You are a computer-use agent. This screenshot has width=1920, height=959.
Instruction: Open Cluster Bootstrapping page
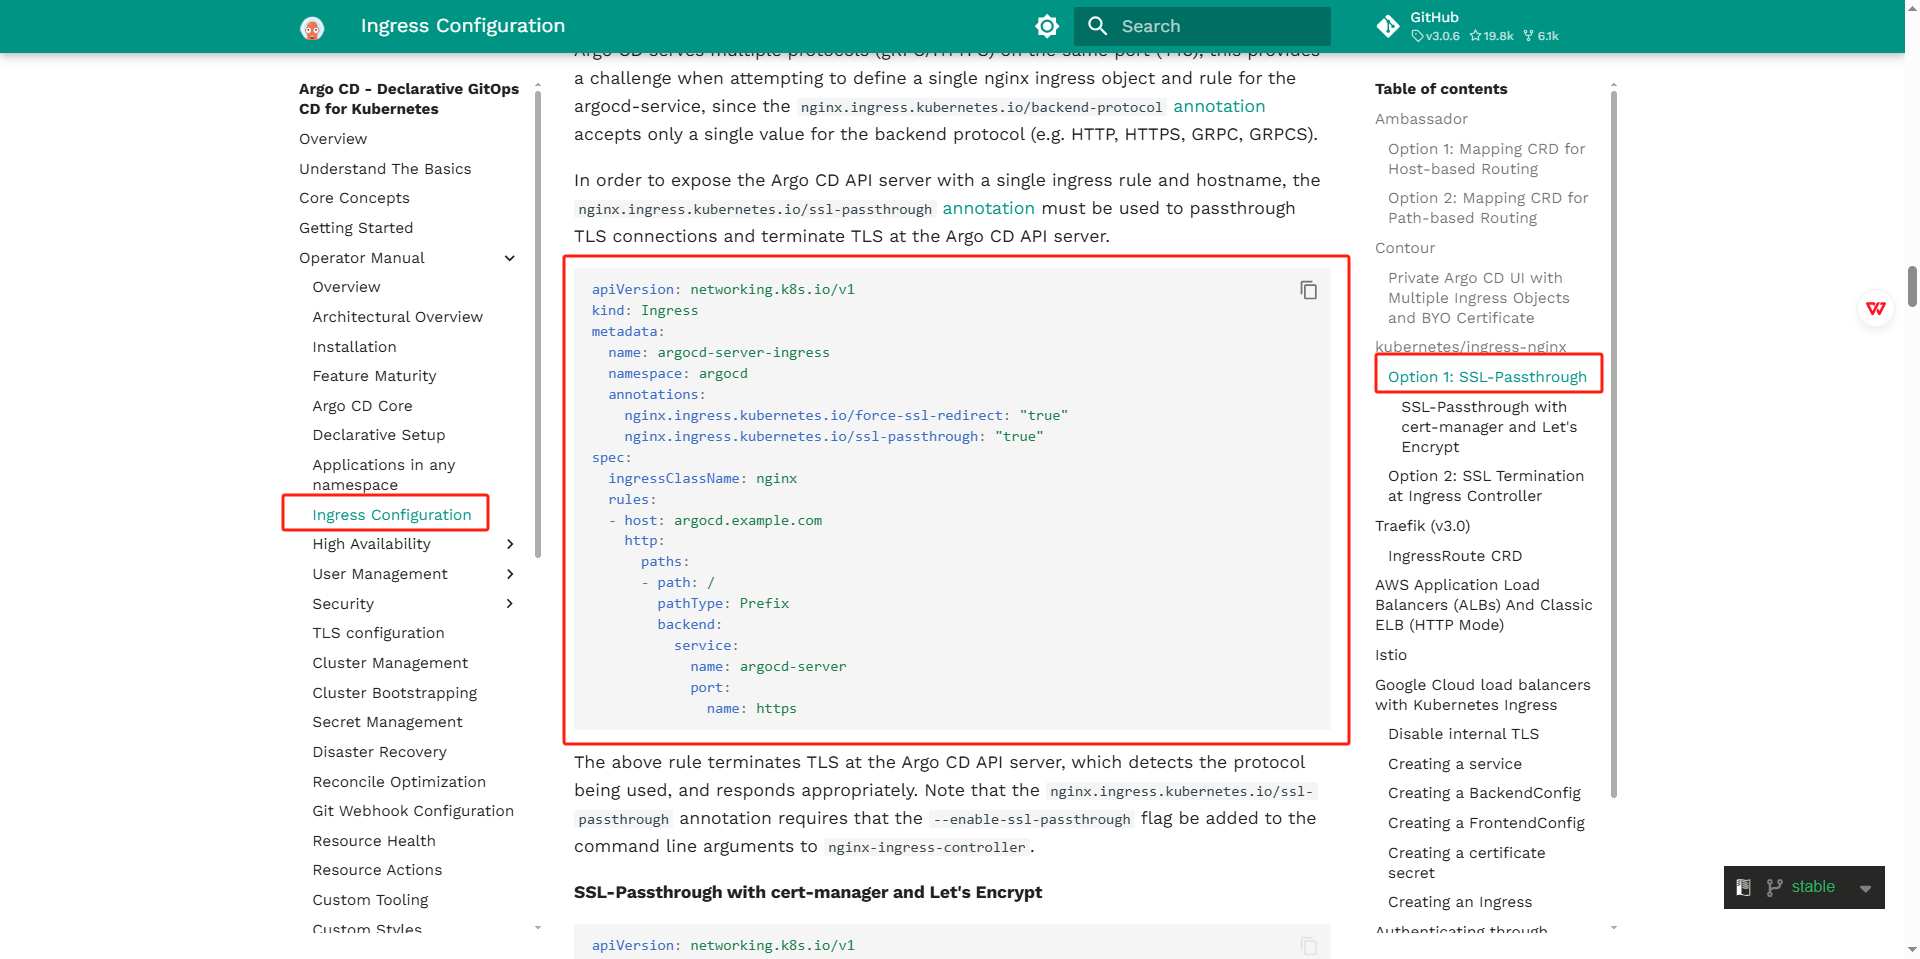(395, 693)
